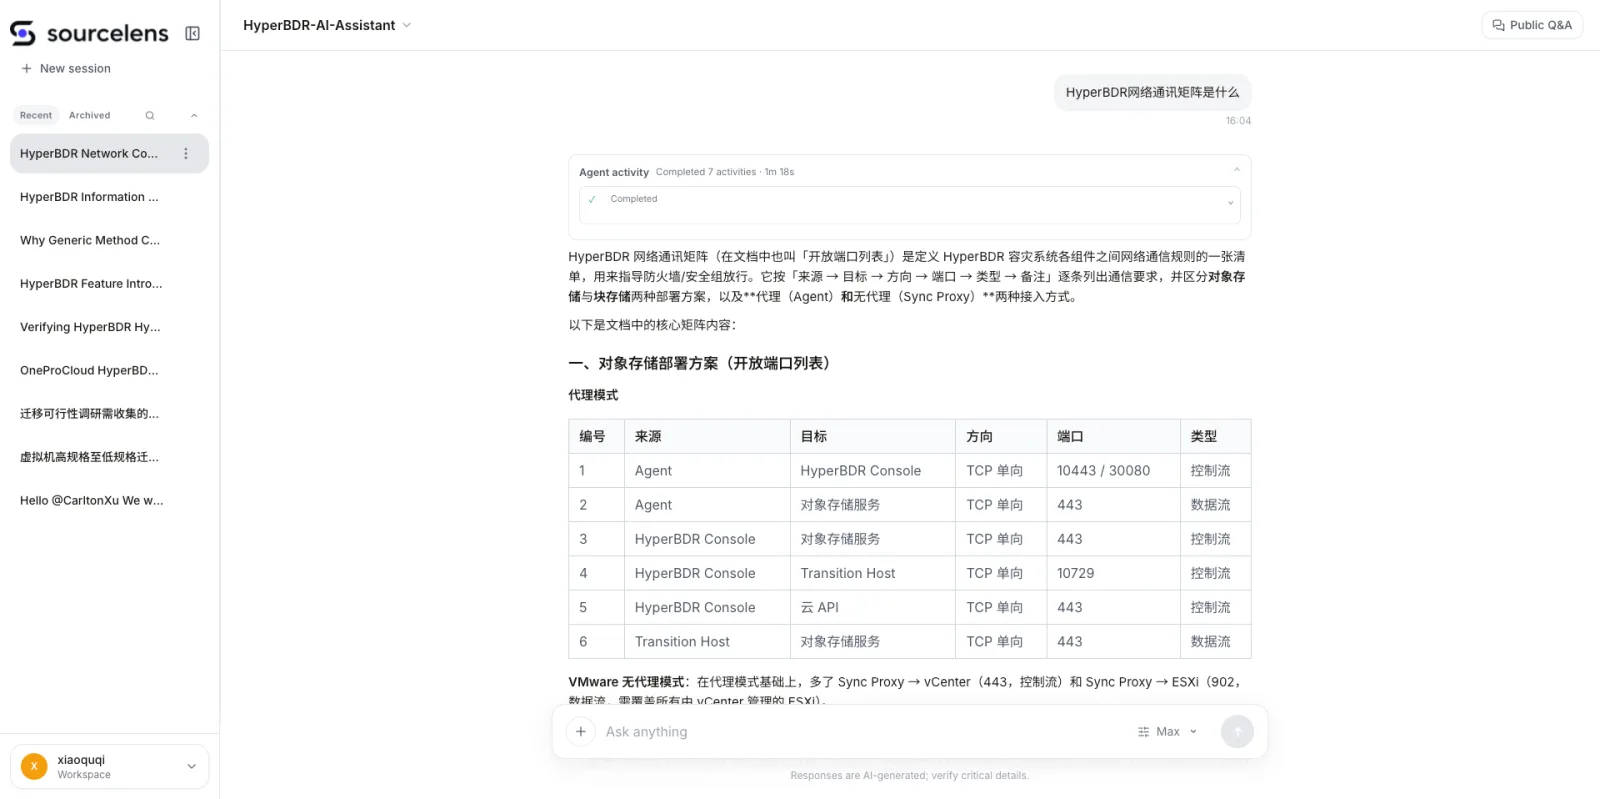Switch to the Recent tab

tap(36, 115)
